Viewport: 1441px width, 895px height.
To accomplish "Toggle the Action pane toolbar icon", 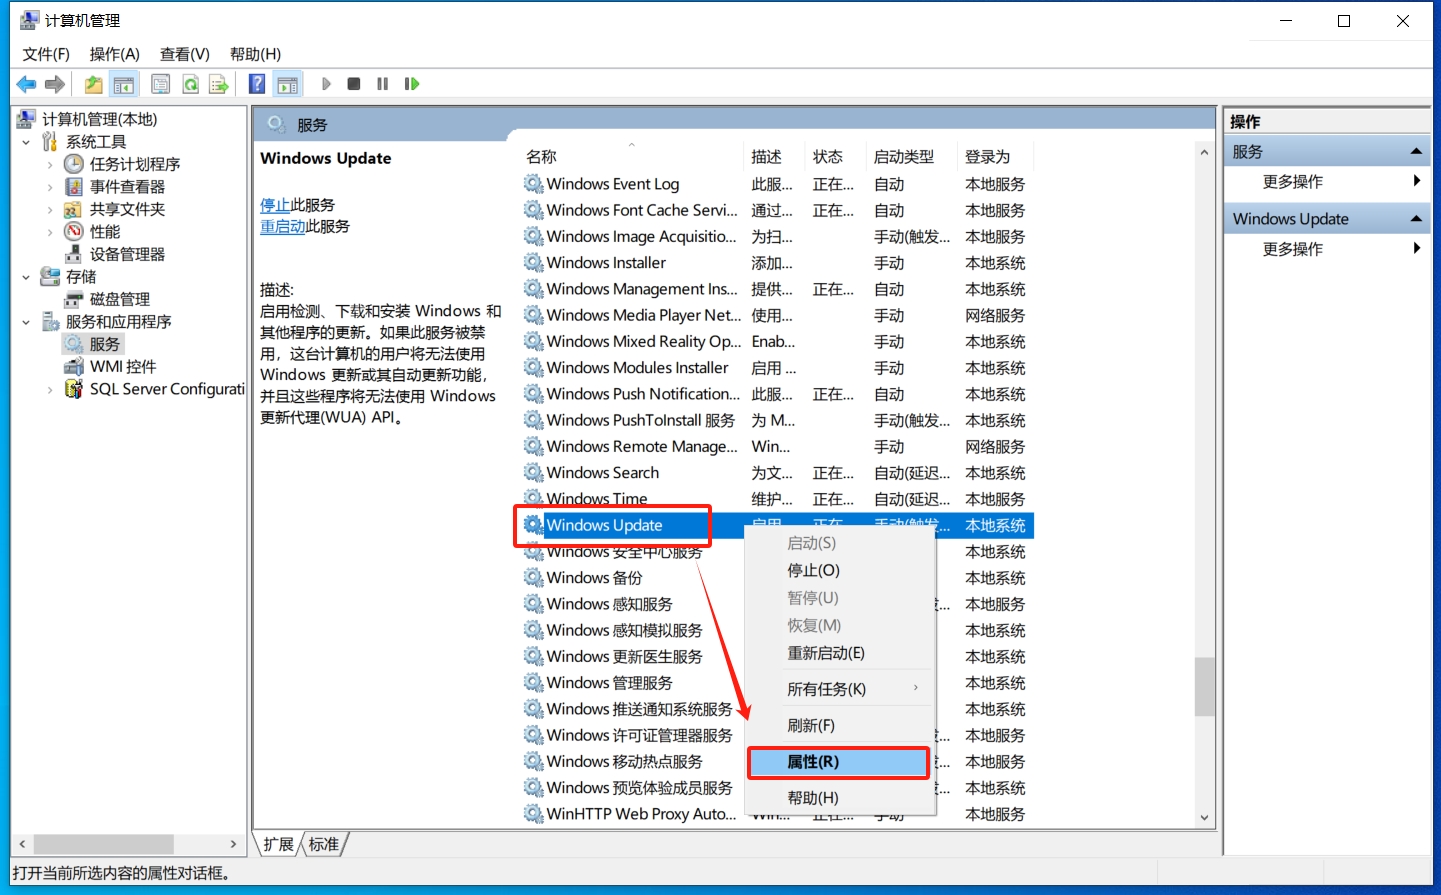I will [x=288, y=84].
